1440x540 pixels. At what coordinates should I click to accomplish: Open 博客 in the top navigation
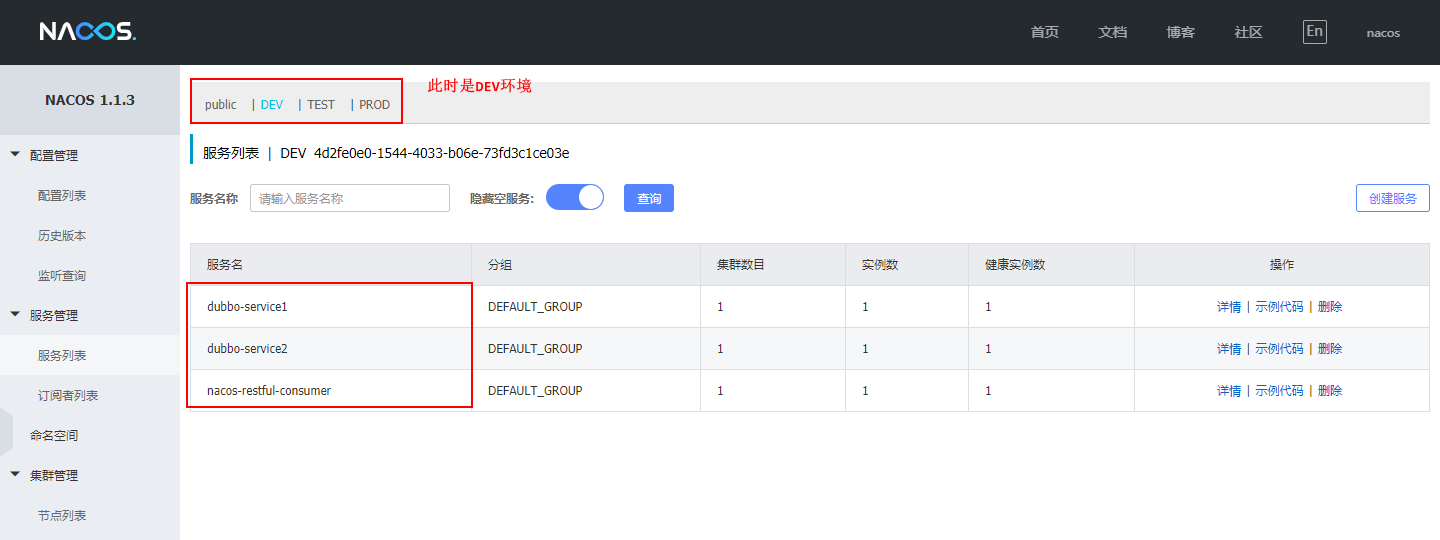pos(1180,32)
